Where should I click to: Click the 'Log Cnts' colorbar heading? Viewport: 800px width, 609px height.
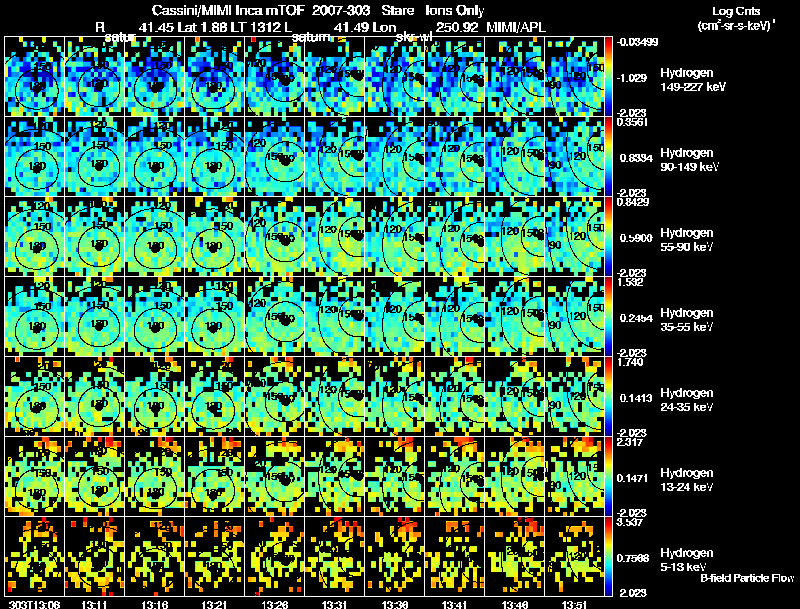[736, 11]
